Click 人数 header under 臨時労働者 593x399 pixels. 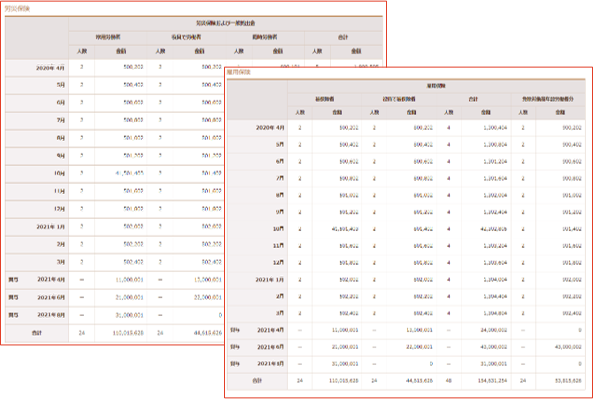point(239,51)
